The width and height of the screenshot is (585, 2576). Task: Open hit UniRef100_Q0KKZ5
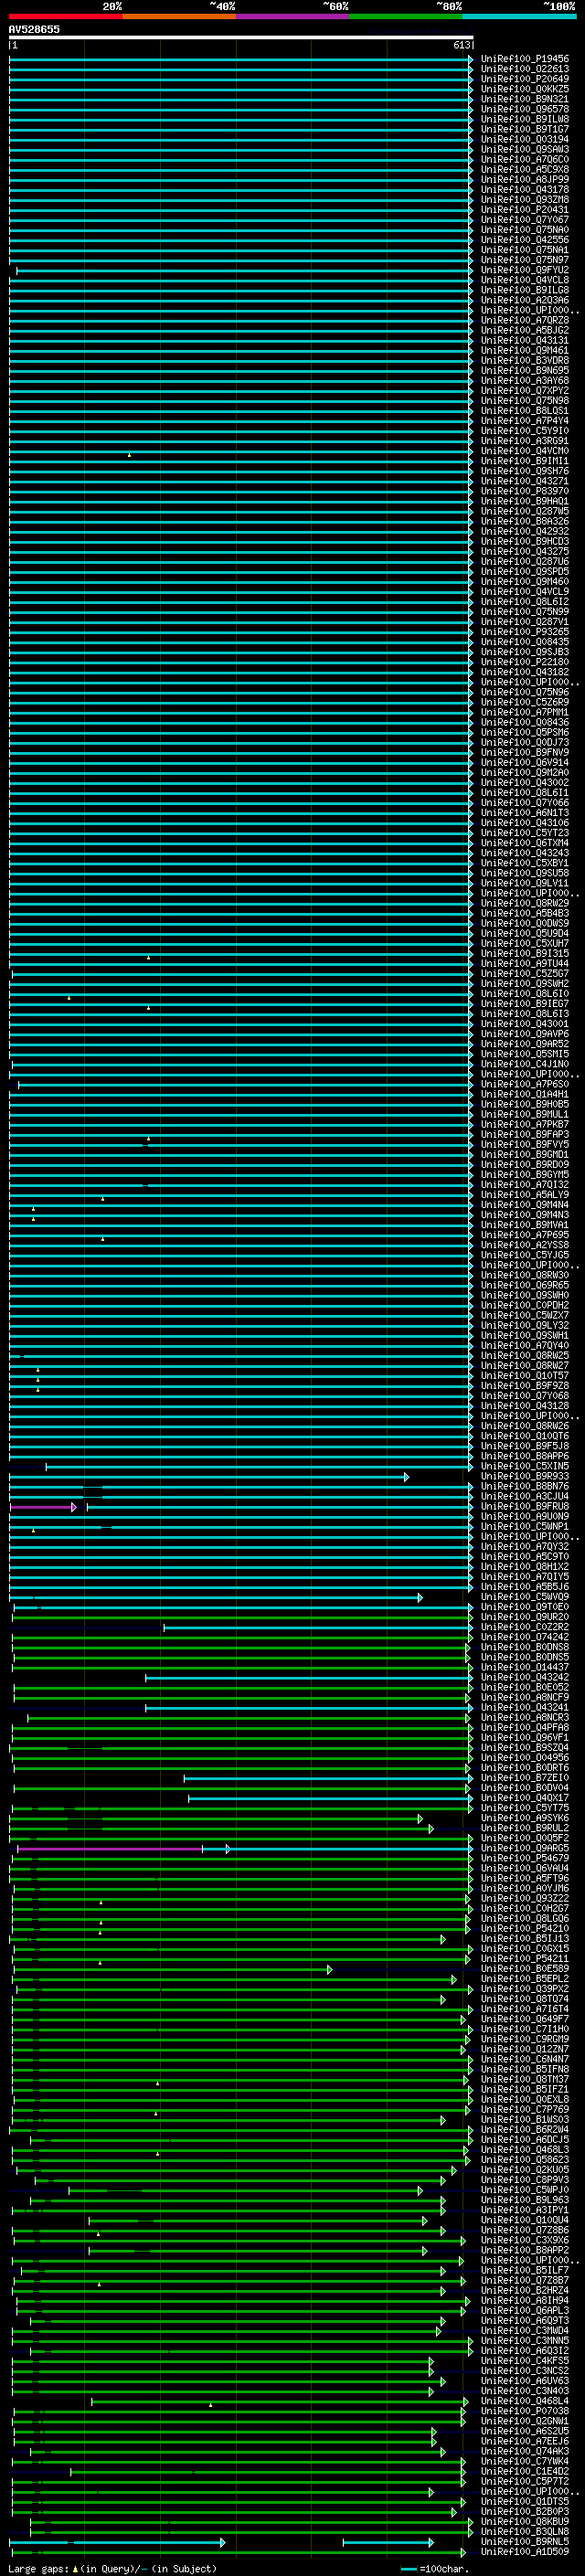(x=524, y=89)
